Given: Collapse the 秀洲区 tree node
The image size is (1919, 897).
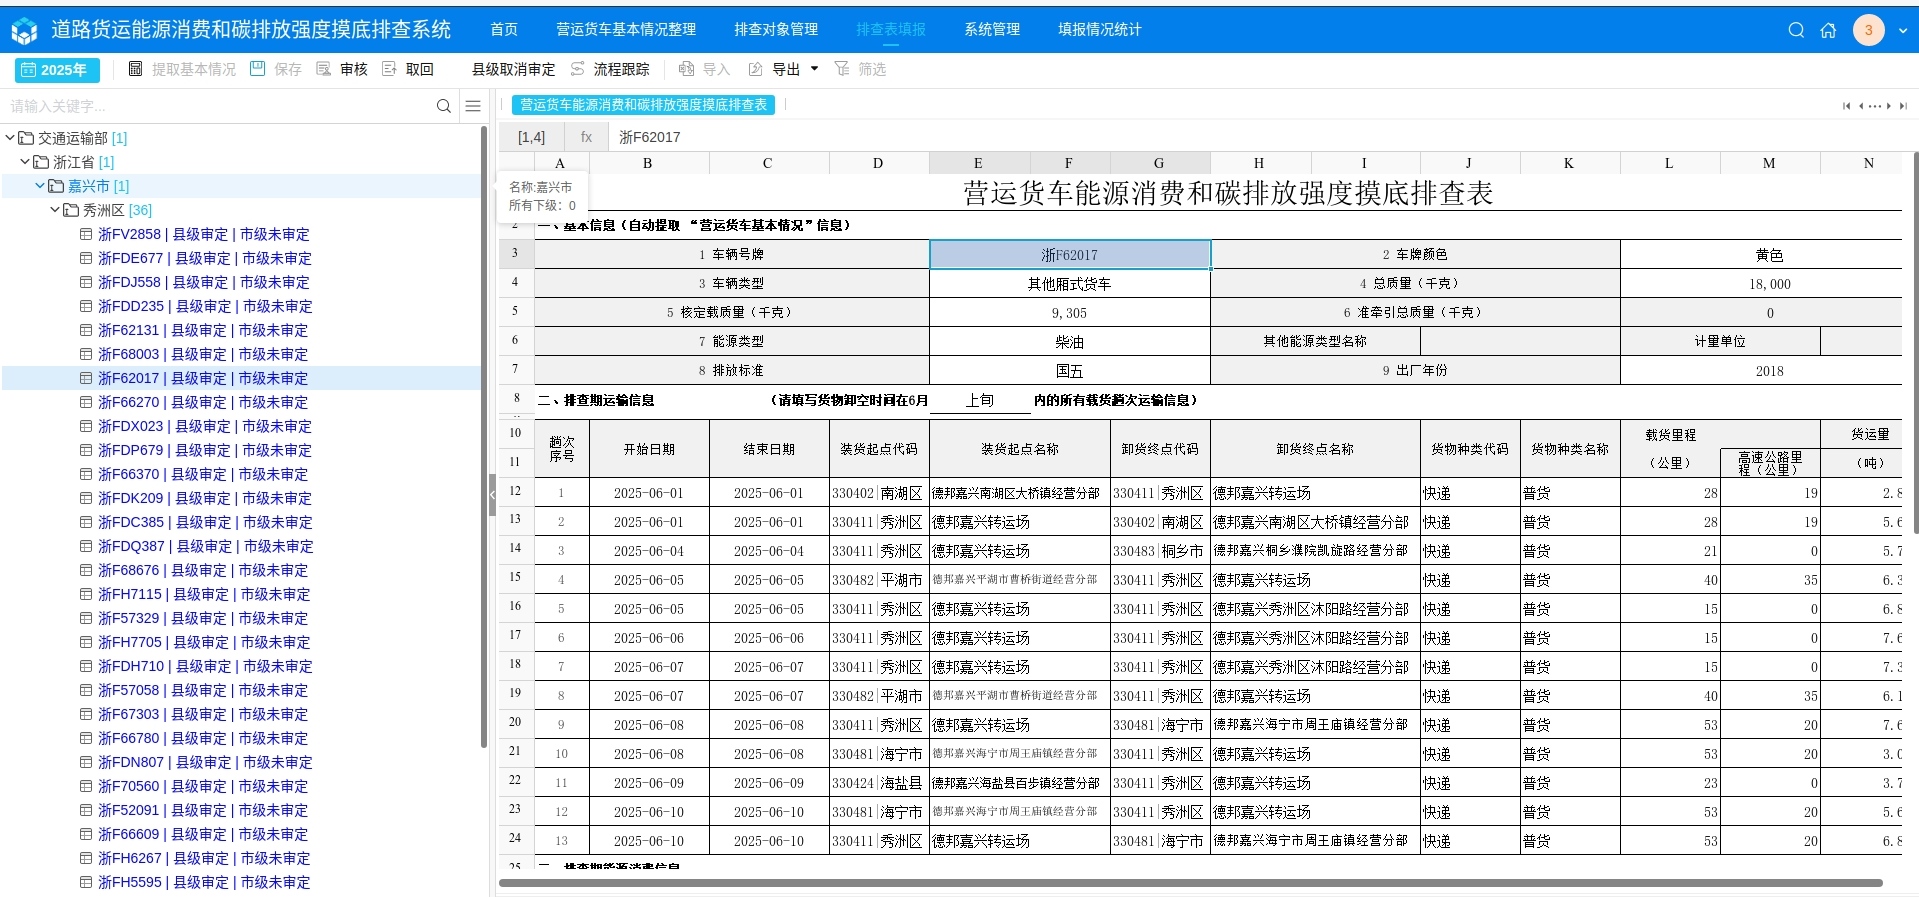Looking at the screenshot, I should coord(55,210).
